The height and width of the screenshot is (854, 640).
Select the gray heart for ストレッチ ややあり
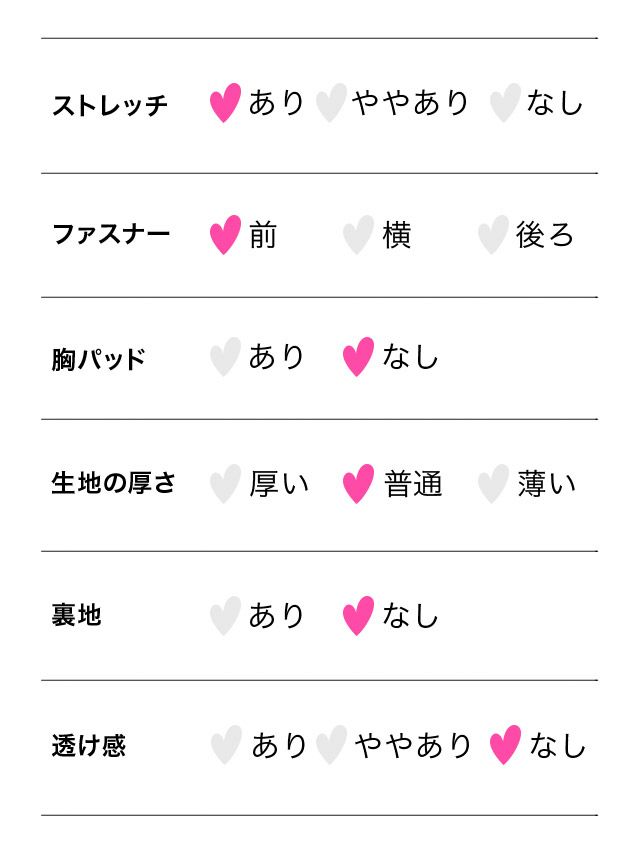coord(330,103)
